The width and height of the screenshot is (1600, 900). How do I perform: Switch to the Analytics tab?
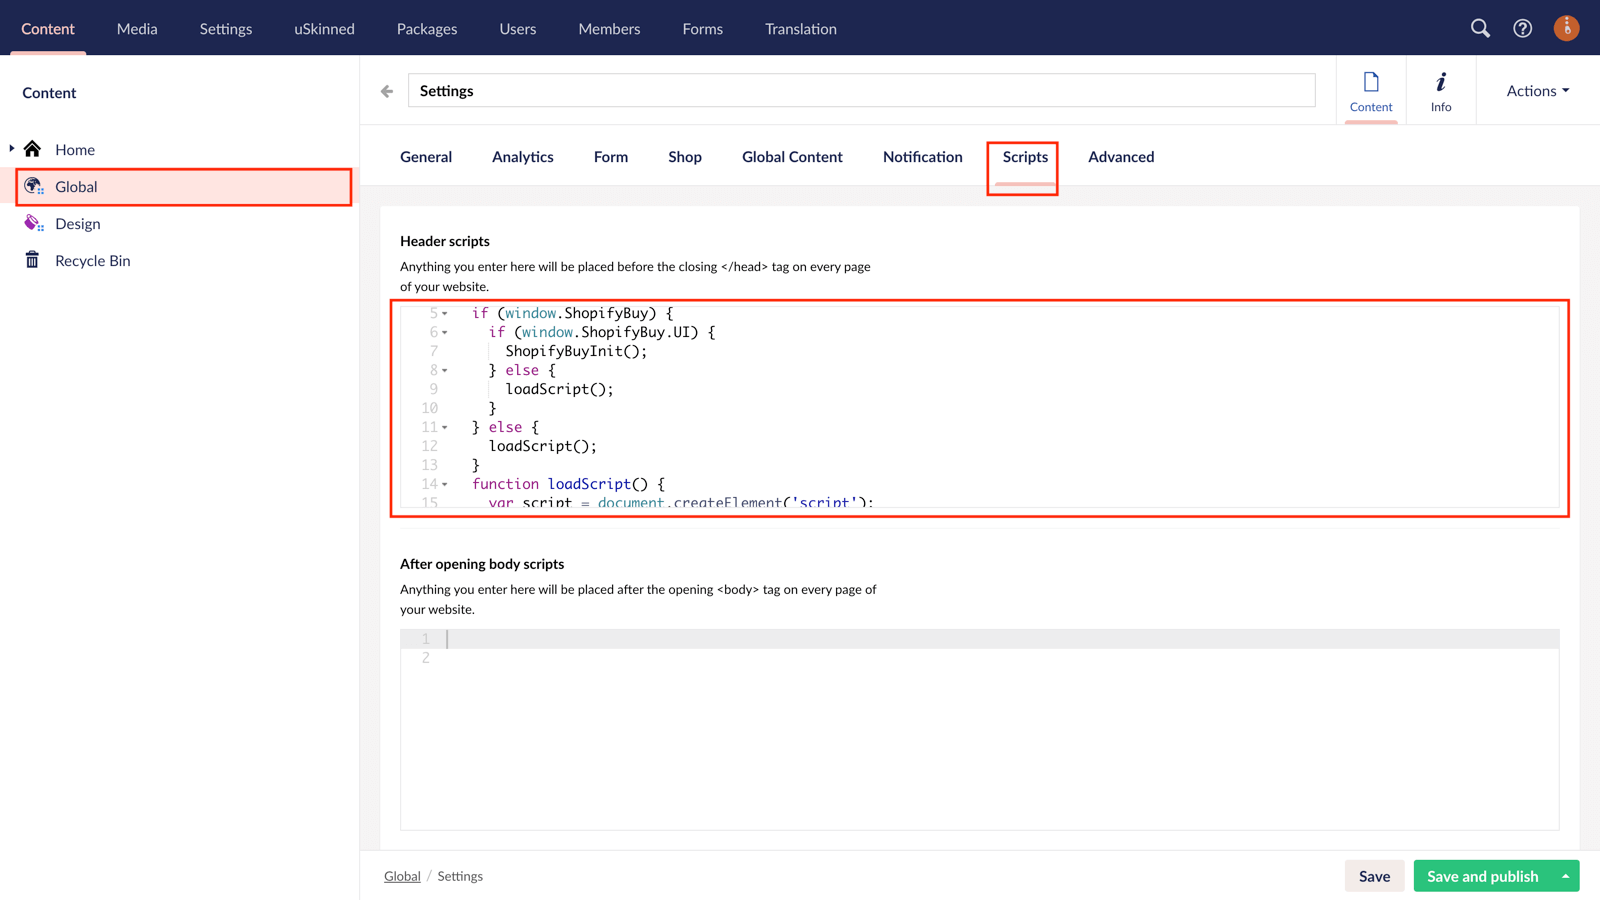pos(522,157)
